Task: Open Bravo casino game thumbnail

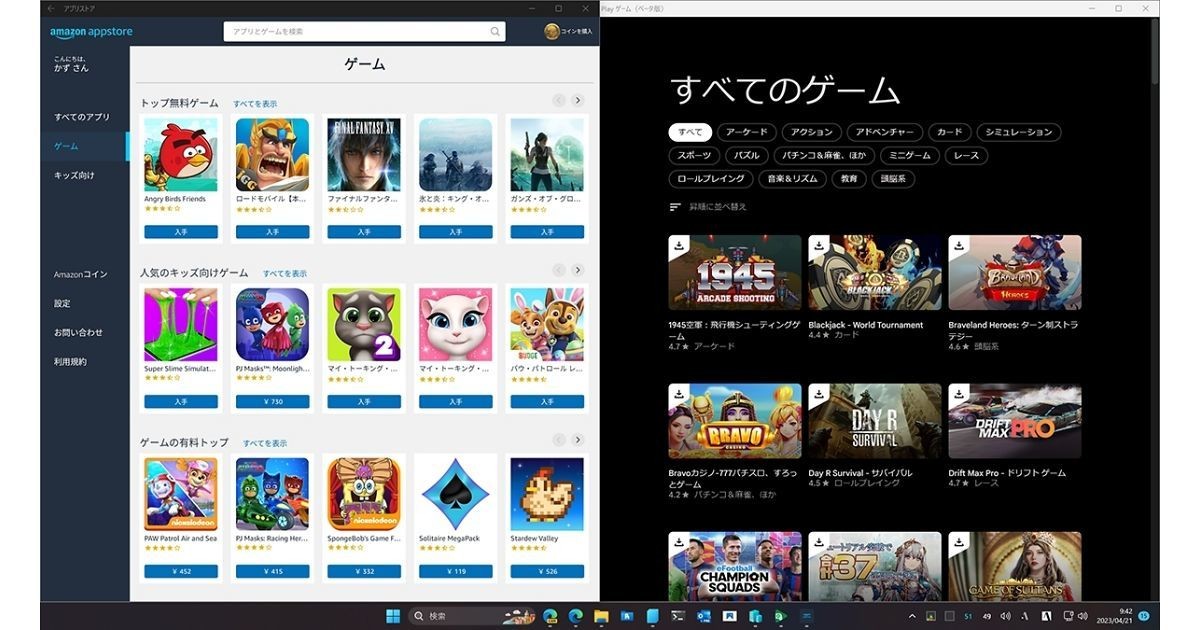Action: [735, 421]
